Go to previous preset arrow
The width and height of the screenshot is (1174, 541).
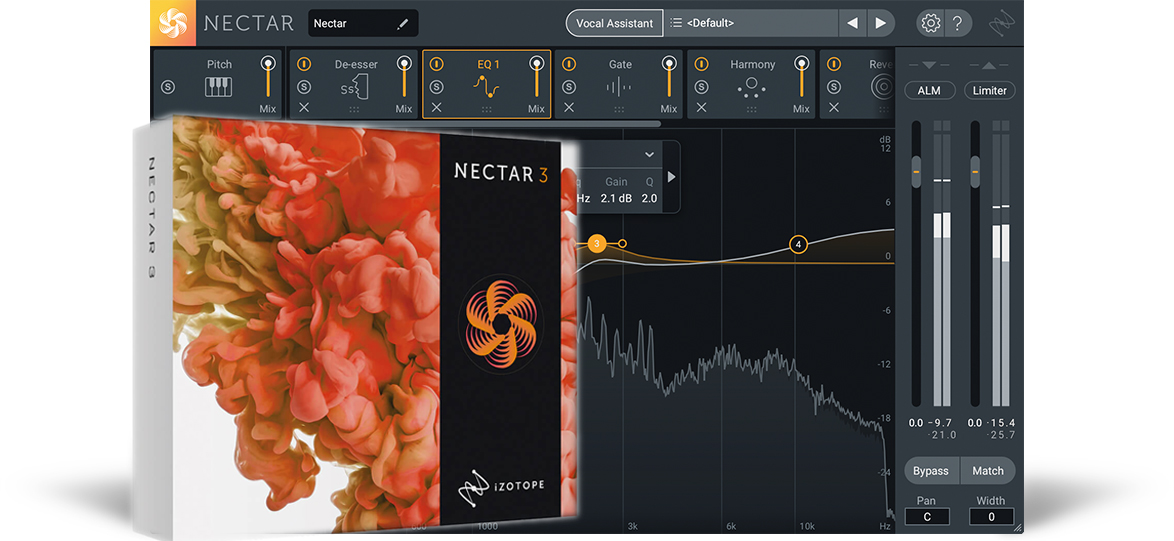click(852, 23)
